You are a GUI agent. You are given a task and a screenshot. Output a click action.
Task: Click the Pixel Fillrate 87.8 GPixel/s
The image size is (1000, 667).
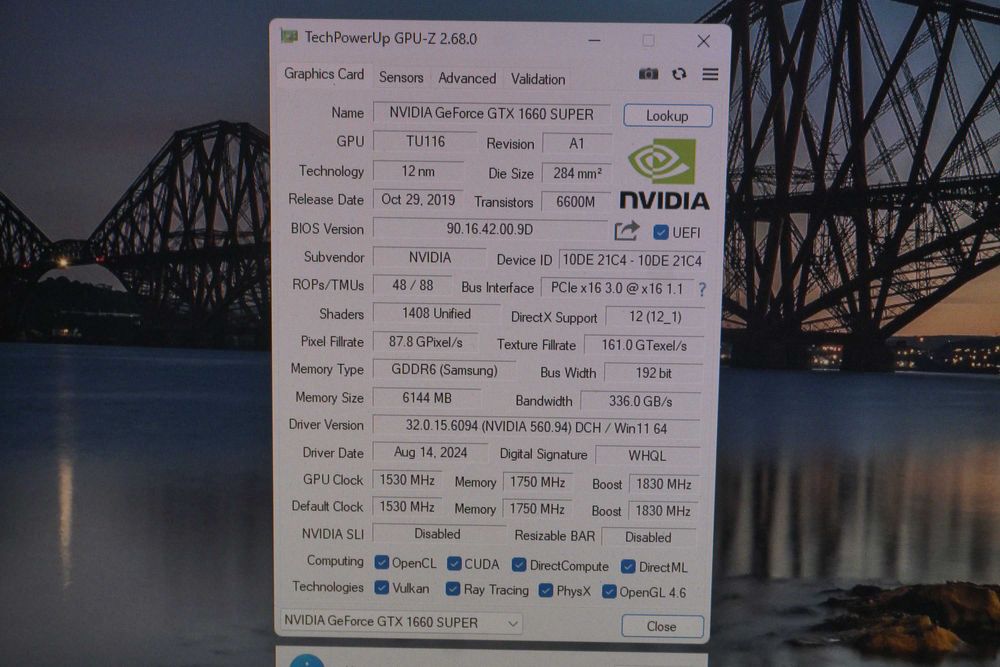425,342
